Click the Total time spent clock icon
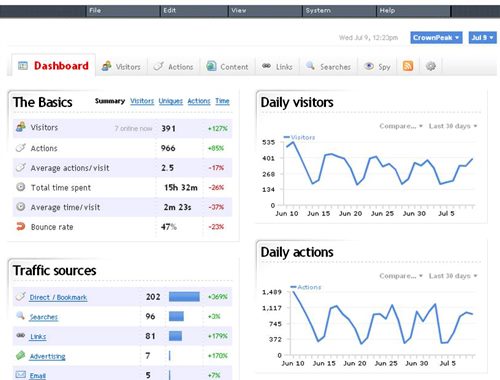Image resolution: width=500 pixels, height=380 pixels. point(21,187)
